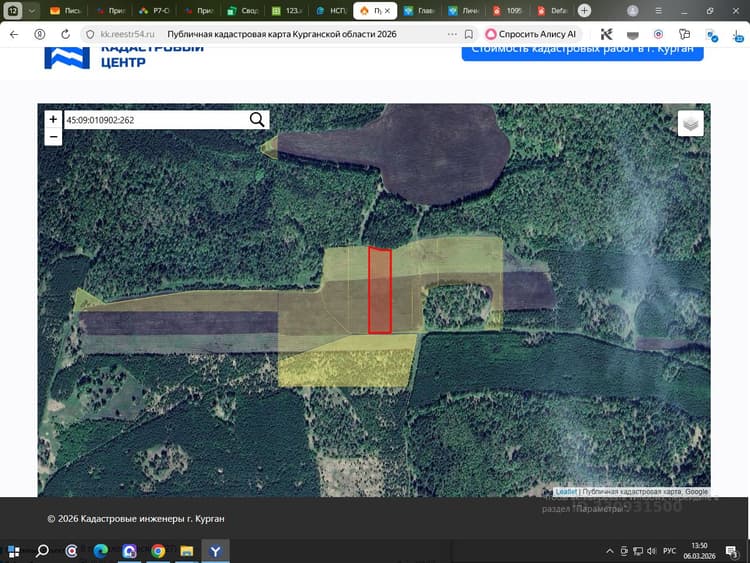Open the page actions three-dots menu
The width and height of the screenshot is (750, 563).
452,34
